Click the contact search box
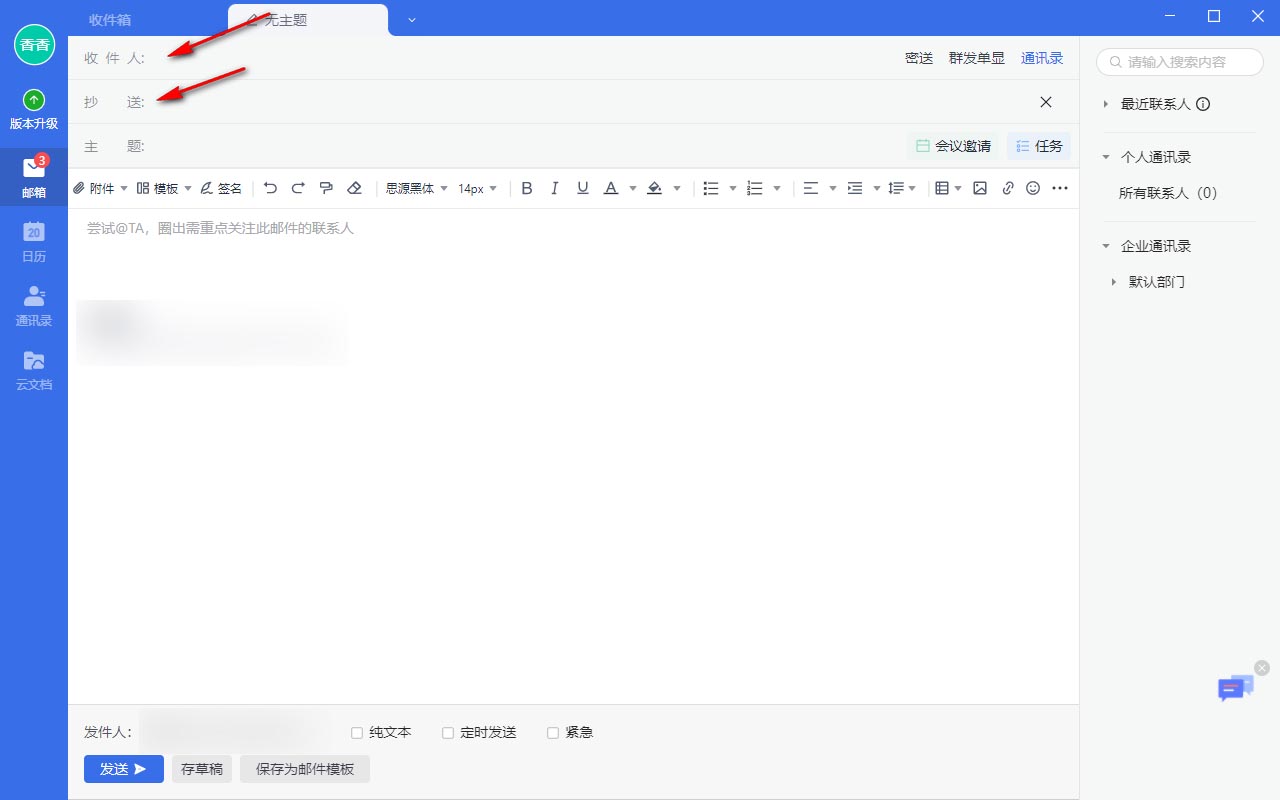Viewport: 1280px width, 800px height. 1180,62
